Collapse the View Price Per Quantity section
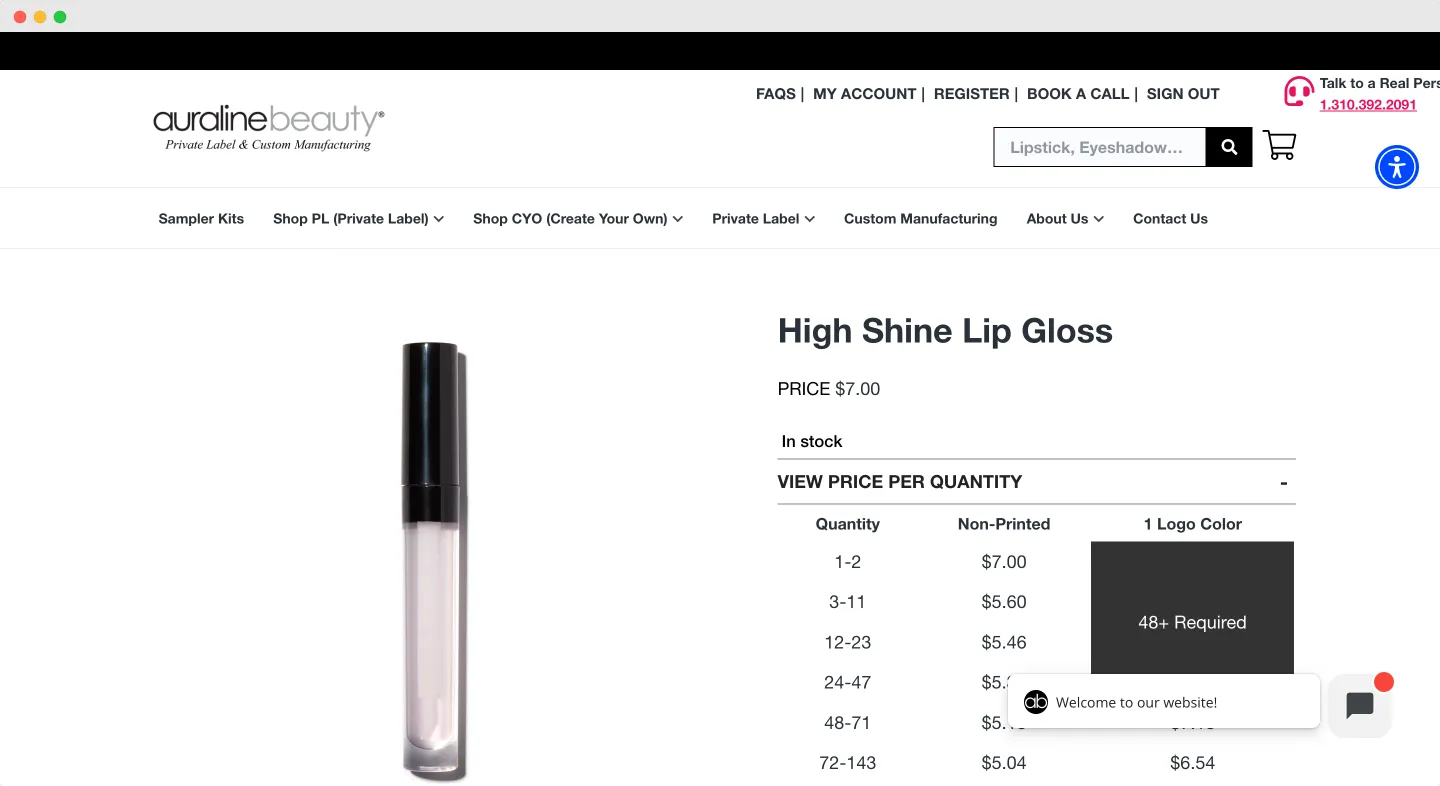The image size is (1440, 786). (1036, 482)
